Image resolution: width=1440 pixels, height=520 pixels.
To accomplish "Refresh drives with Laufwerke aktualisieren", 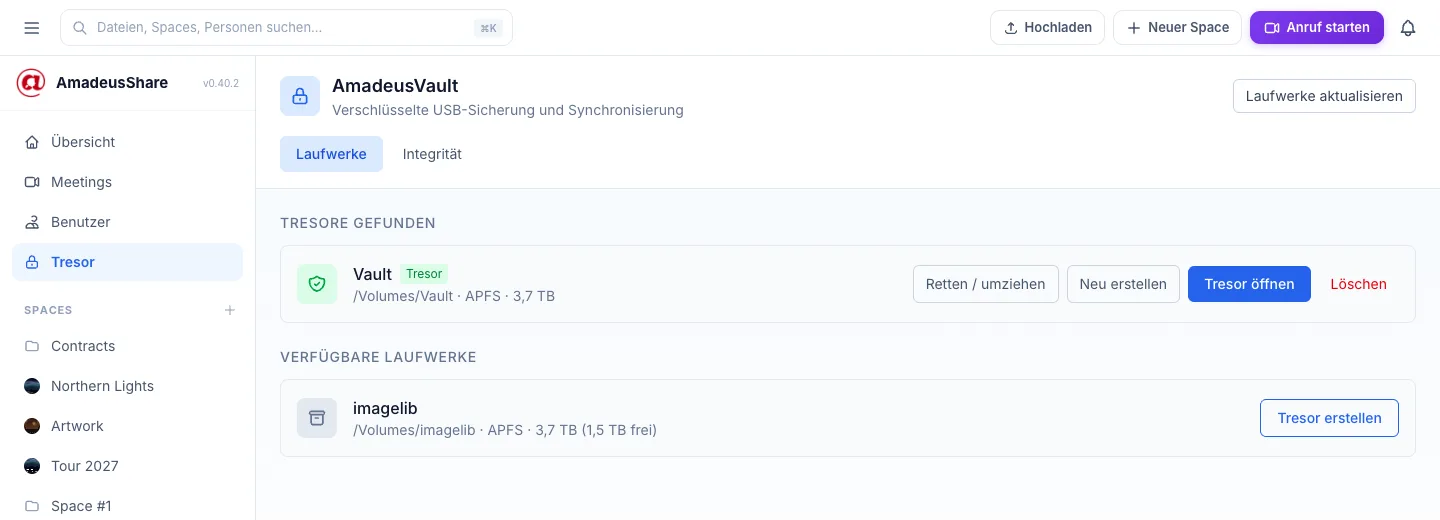I will pyautogui.click(x=1324, y=96).
